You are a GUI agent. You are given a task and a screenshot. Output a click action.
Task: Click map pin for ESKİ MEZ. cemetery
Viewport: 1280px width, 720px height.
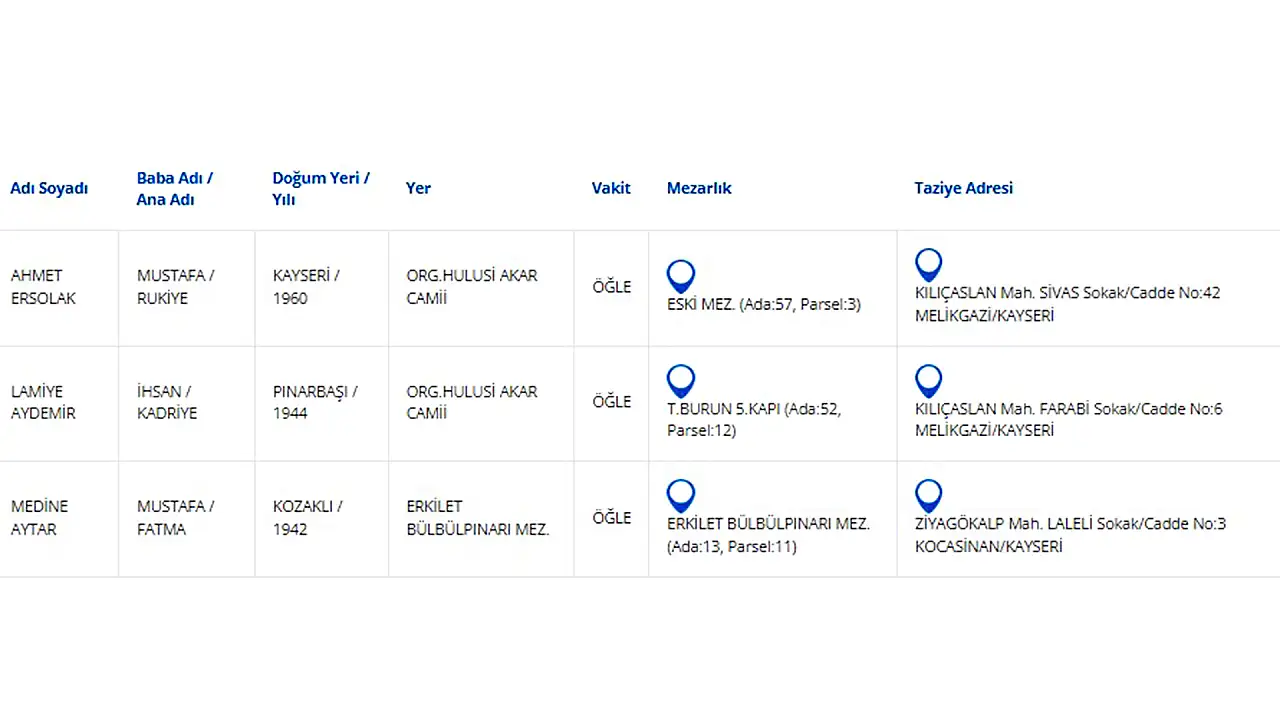(681, 274)
